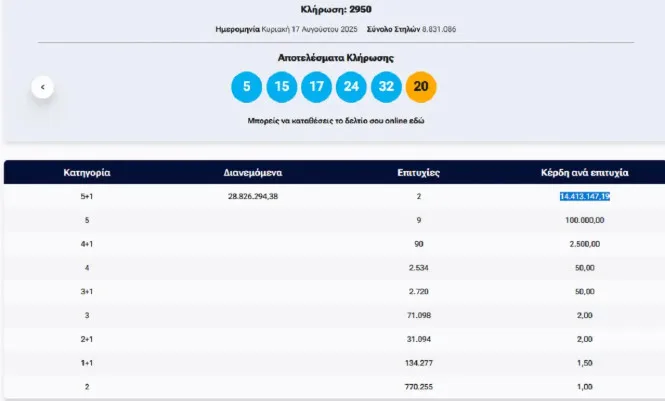Click the winners count 770.255
Image resolution: width=665 pixels, height=401 pixels.
tap(419, 387)
